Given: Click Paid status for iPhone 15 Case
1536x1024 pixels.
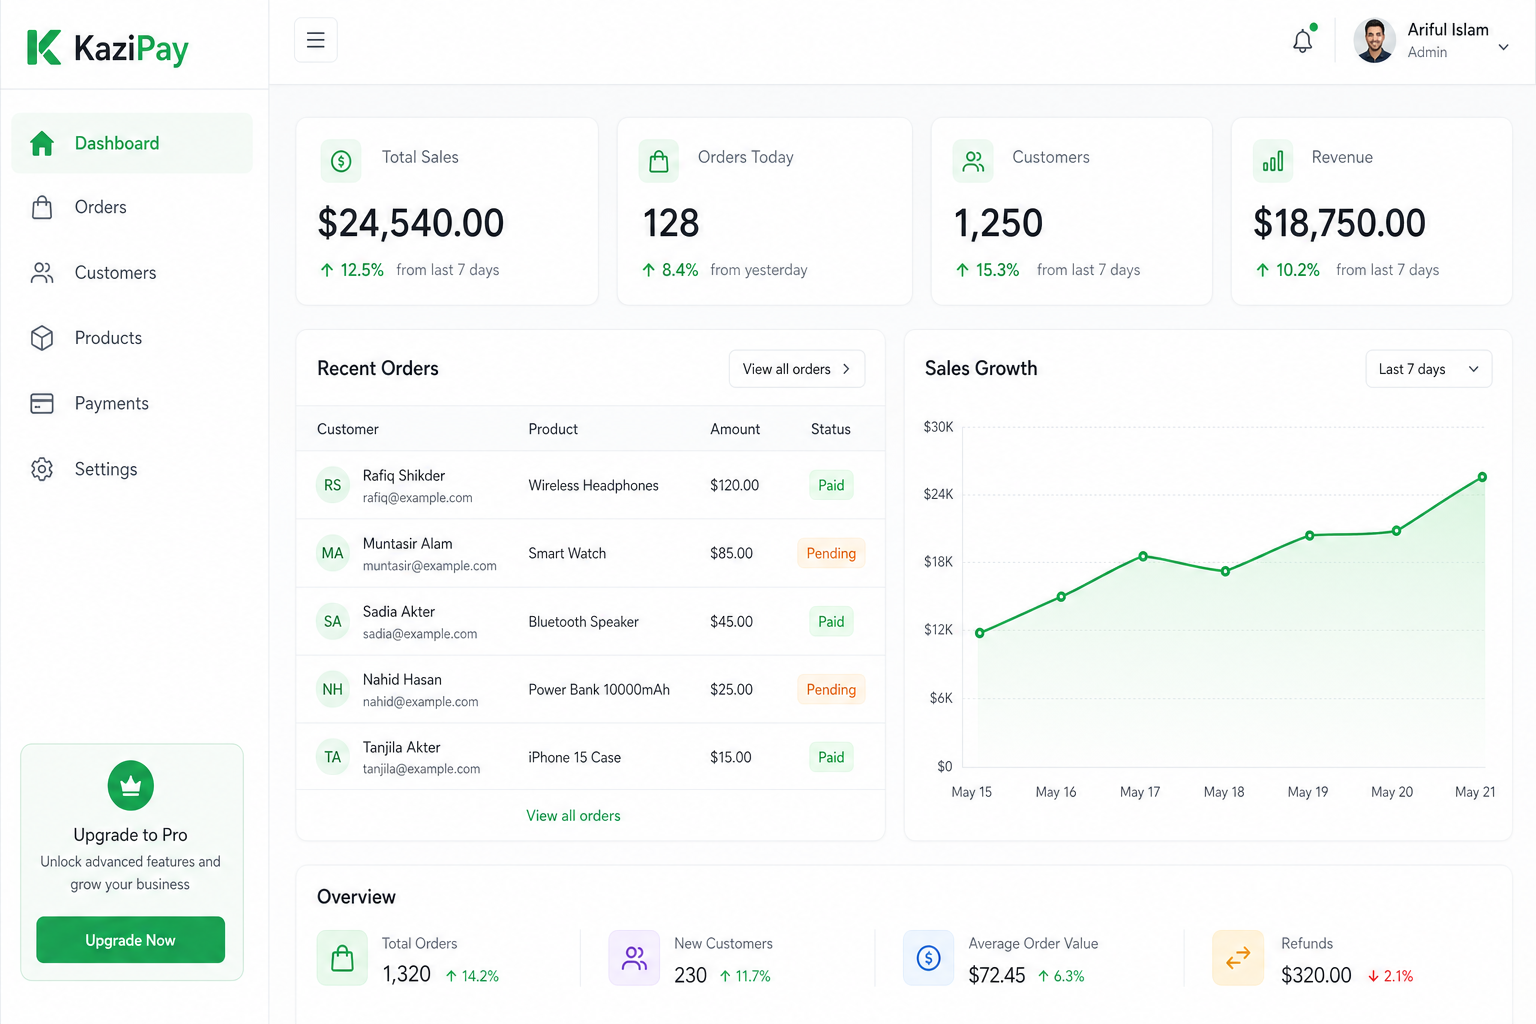Looking at the screenshot, I should pos(831,757).
